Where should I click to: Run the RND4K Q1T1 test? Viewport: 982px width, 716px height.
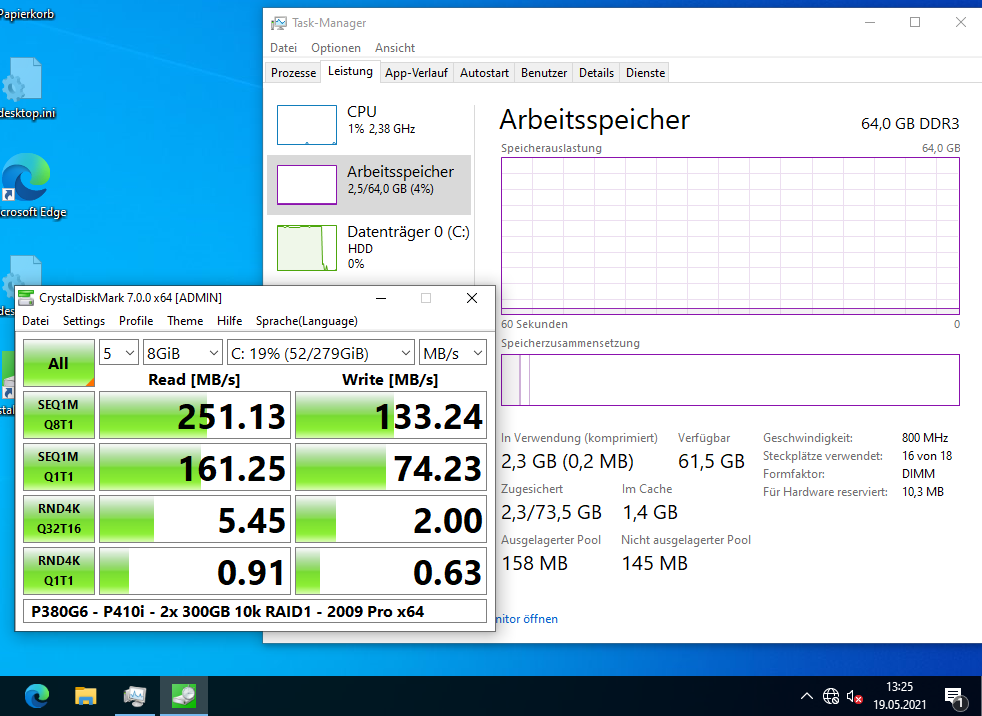pos(59,571)
